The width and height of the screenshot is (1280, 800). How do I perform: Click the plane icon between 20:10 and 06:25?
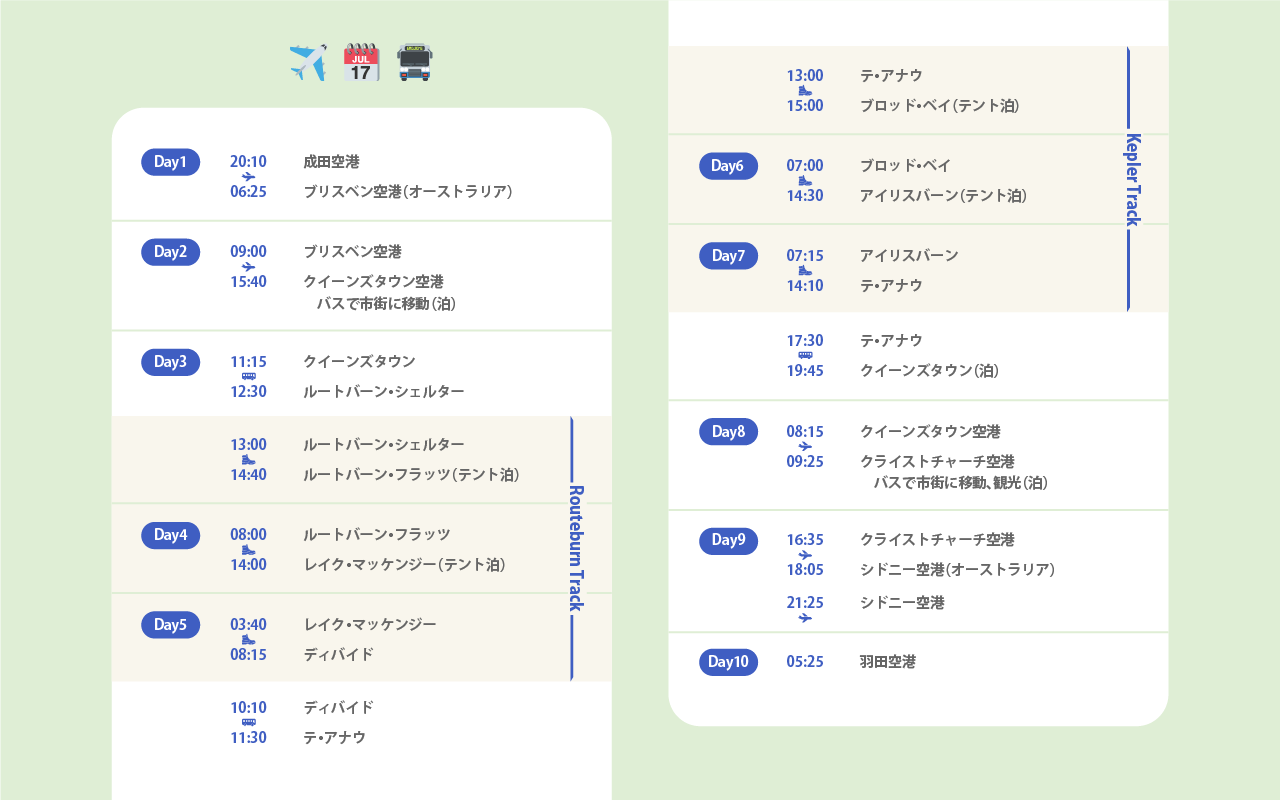coord(248,177)
